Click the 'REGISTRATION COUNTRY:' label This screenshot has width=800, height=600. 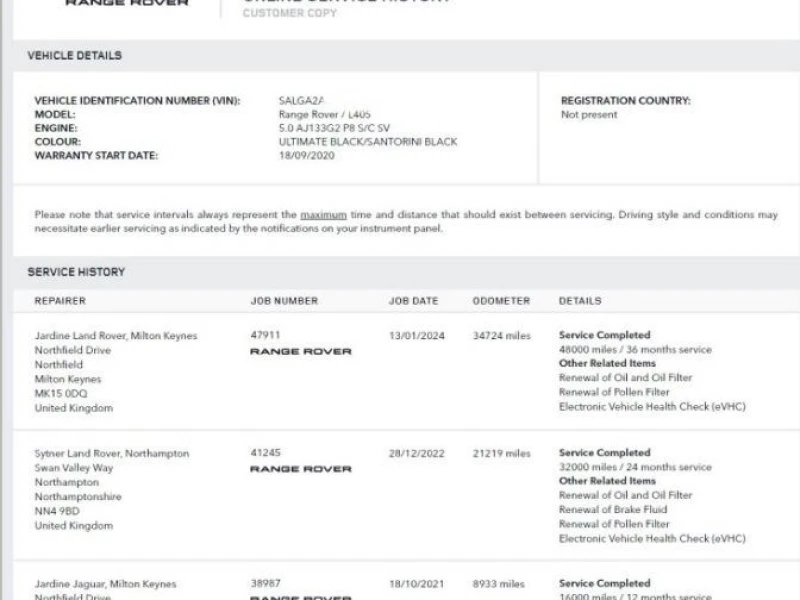626,101
